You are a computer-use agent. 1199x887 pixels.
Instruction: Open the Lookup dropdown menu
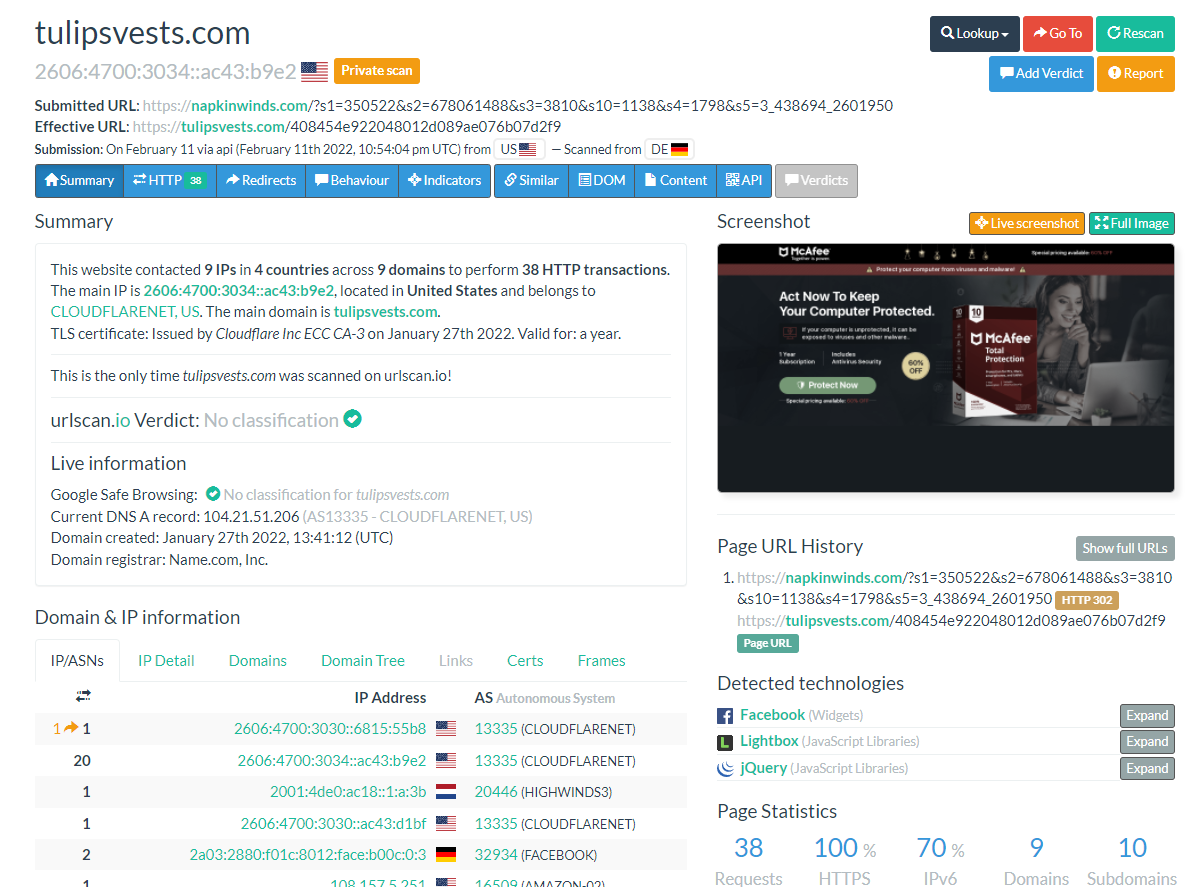pos(974,33)
